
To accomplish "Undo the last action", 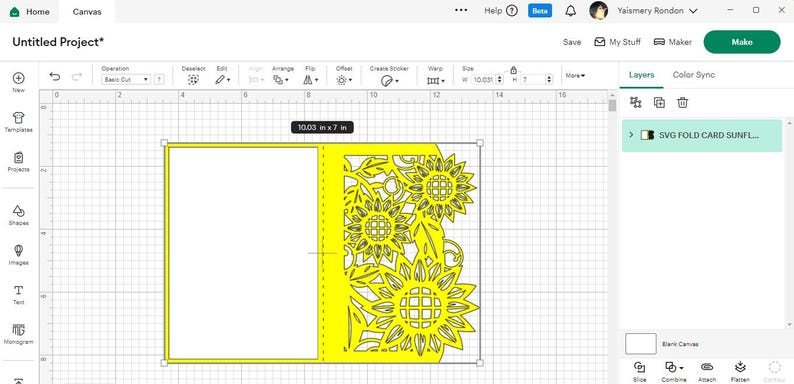I will coord(55,76).
